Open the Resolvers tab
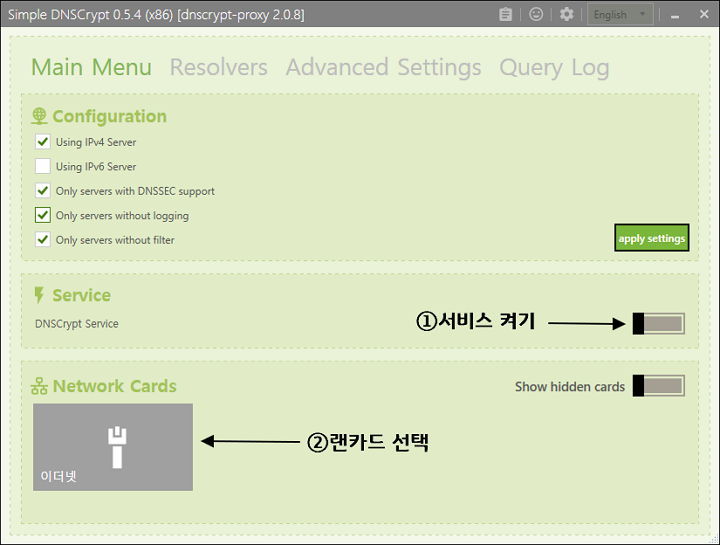Image resolution: width=720 pixels, height=545 pixels. tap(219, 67)
